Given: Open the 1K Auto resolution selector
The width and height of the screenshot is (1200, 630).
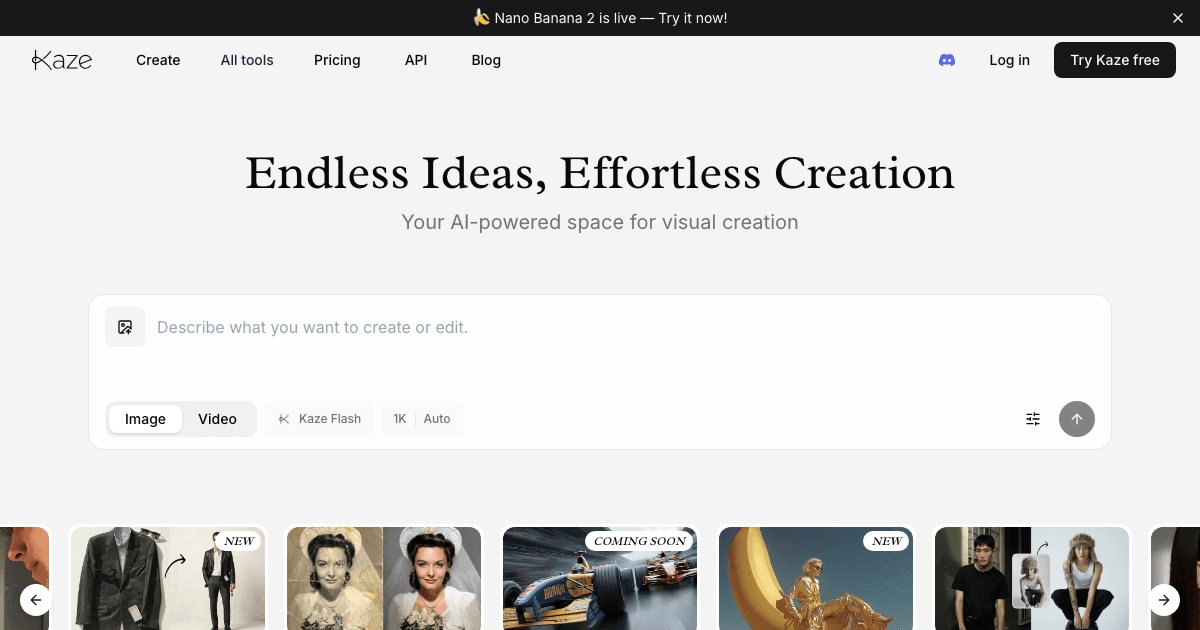Looking at the screenshot, I should pos(422,419).
